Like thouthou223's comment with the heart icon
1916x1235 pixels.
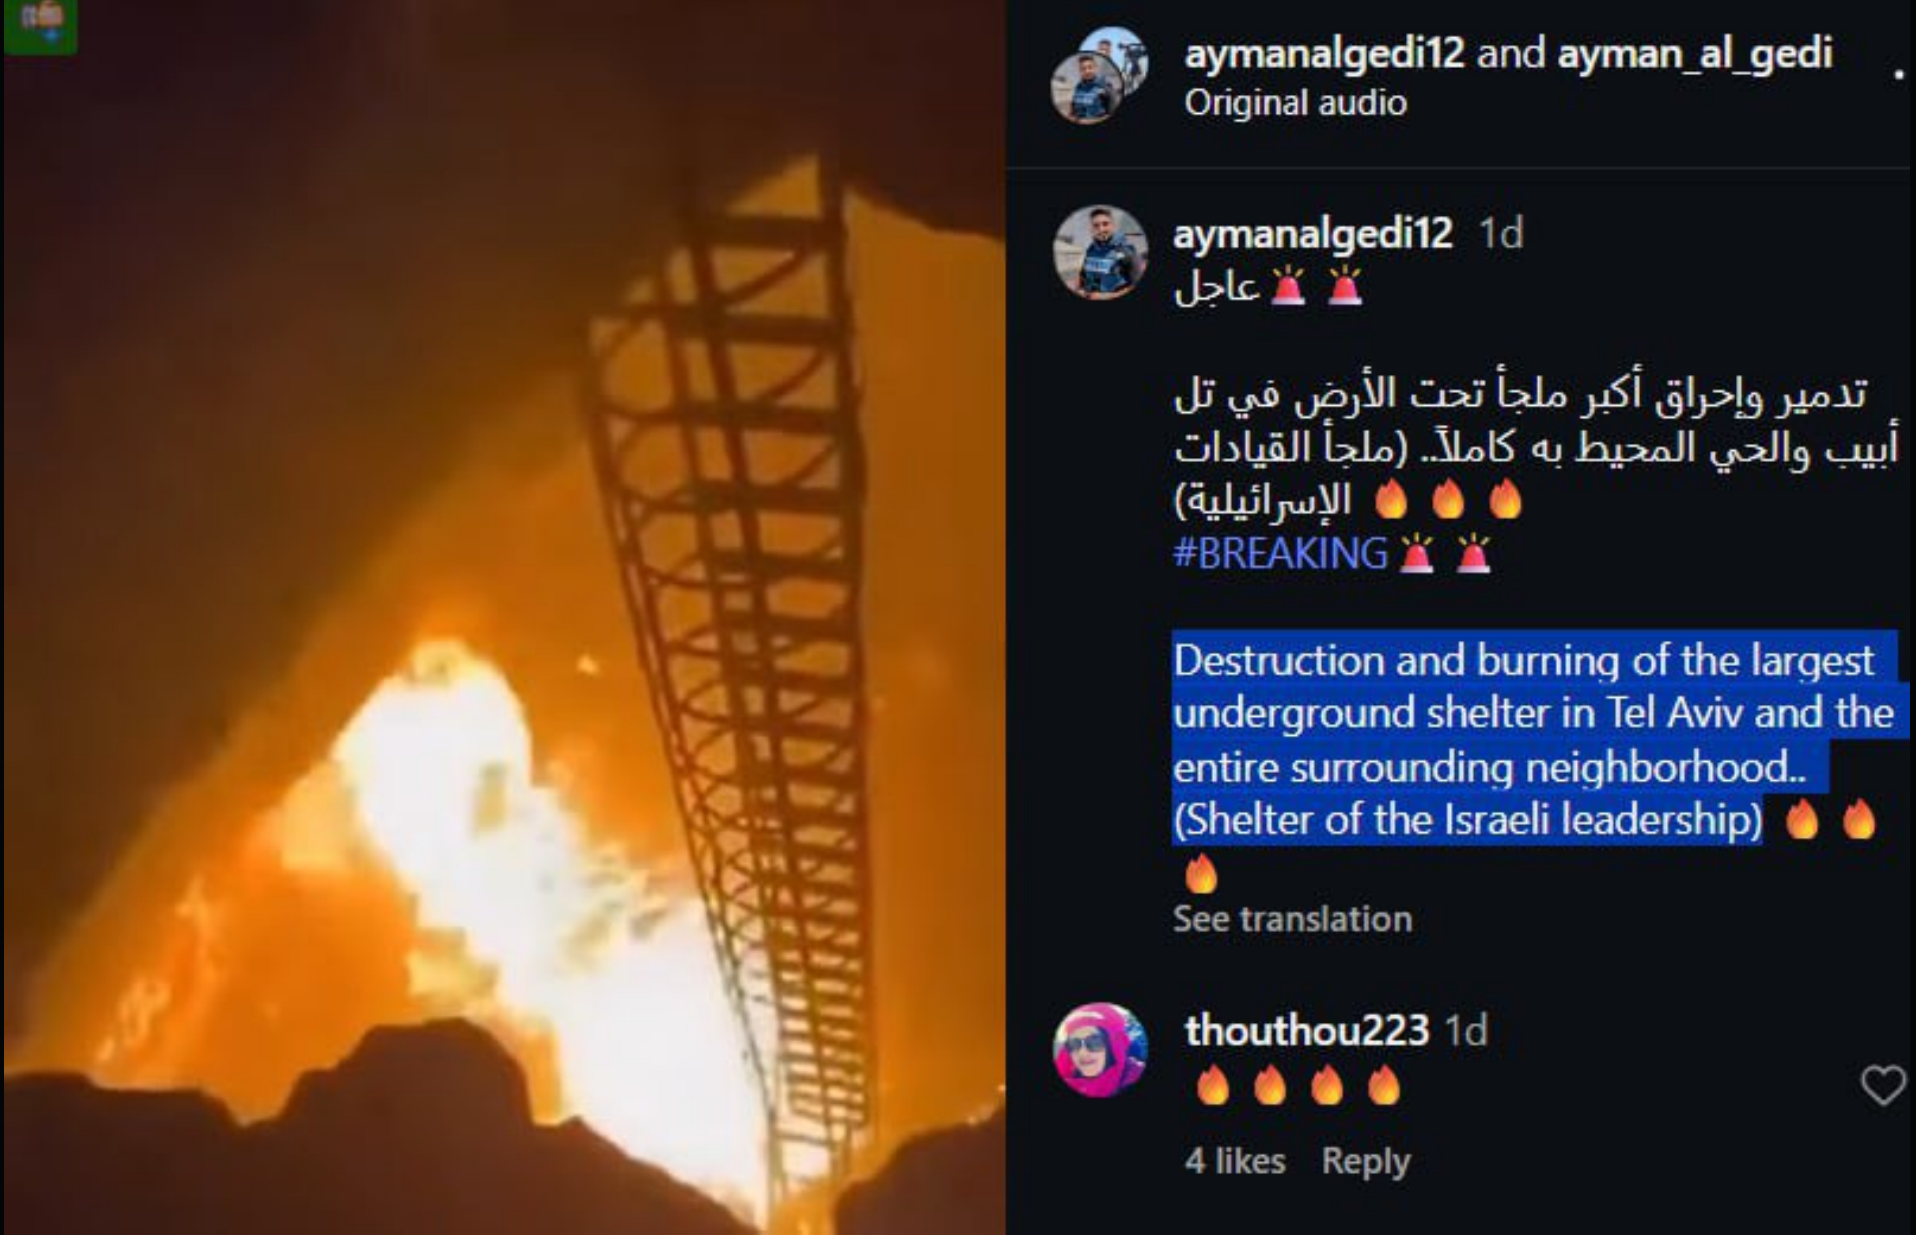(x=1882, y=1085)
